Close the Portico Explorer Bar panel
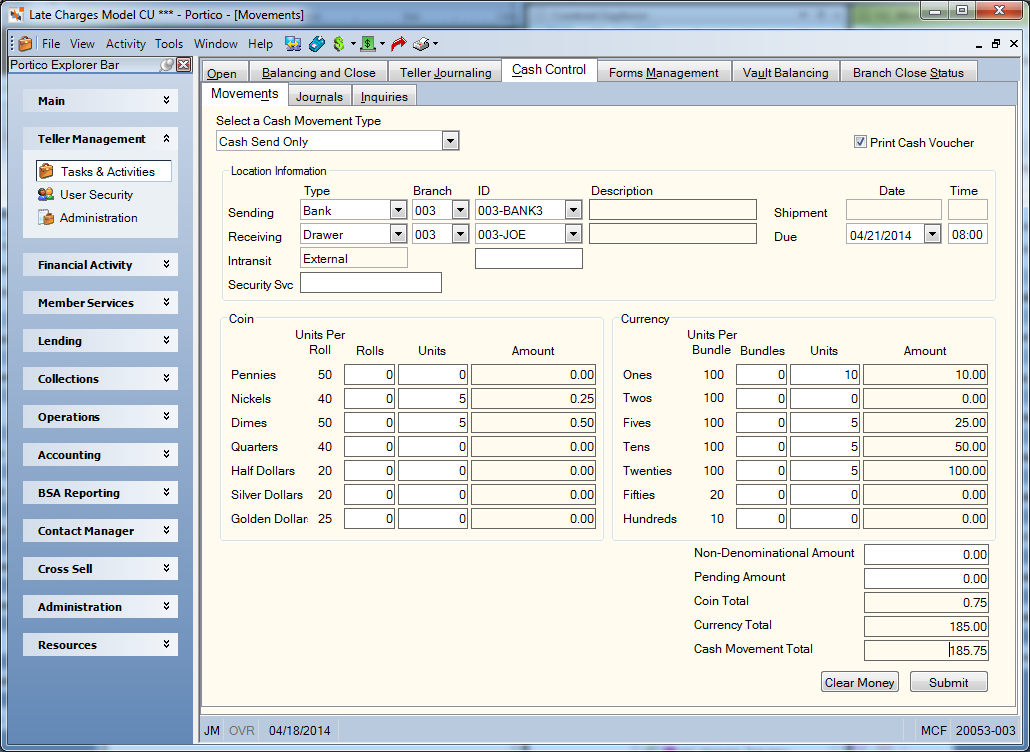Screen dimensions: 1030x752 pyautogui.click(x=184, y=64)
